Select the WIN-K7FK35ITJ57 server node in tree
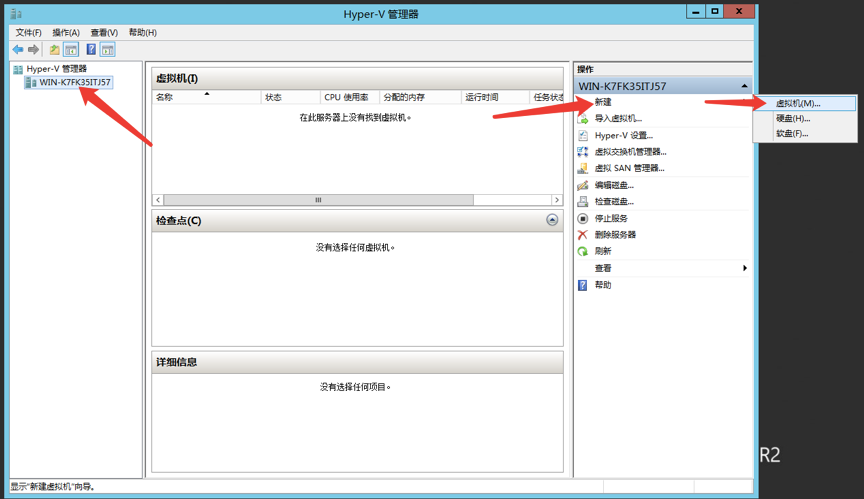This screenshot has width=864, height=499. coord(75,83)
